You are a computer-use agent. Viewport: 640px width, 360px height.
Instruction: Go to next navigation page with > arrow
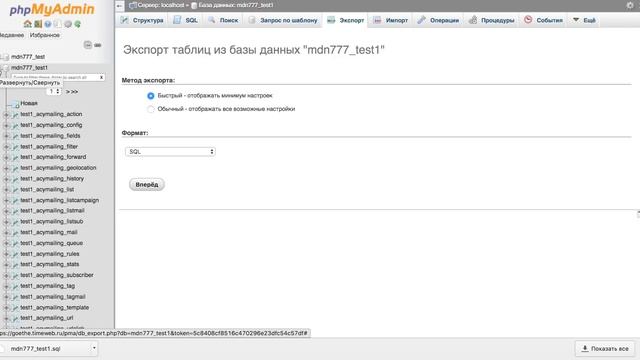click(x=68, y=92)
